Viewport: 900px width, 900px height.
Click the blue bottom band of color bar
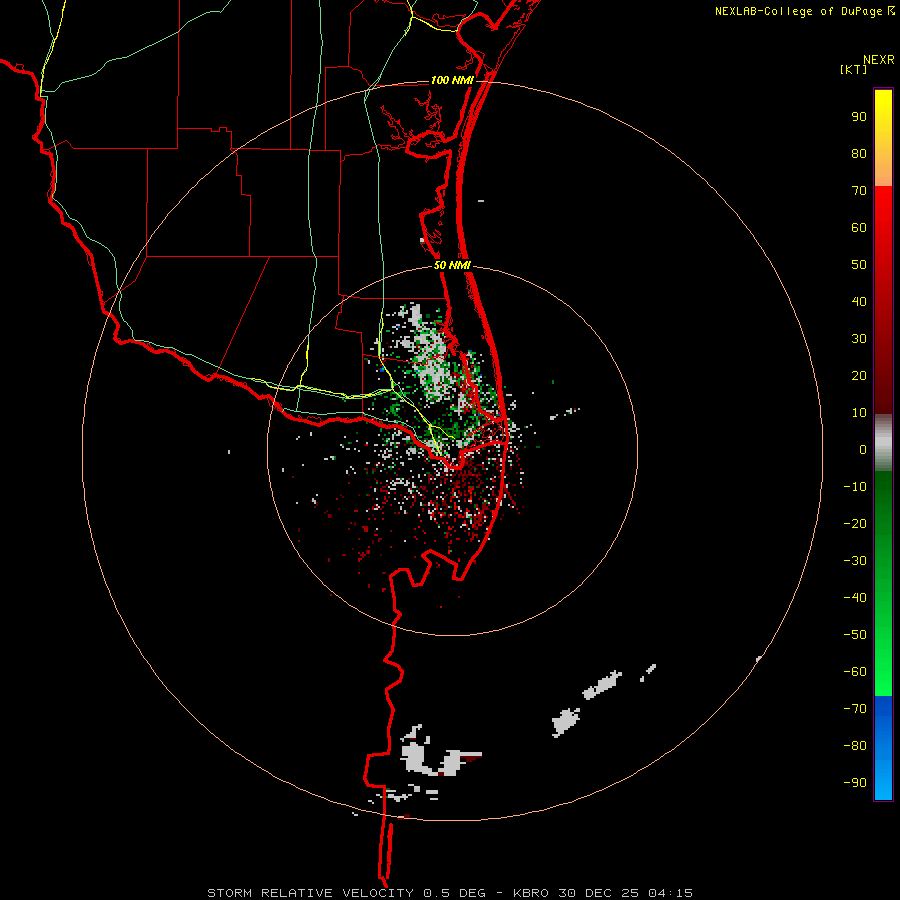click(x=883, y=748)
